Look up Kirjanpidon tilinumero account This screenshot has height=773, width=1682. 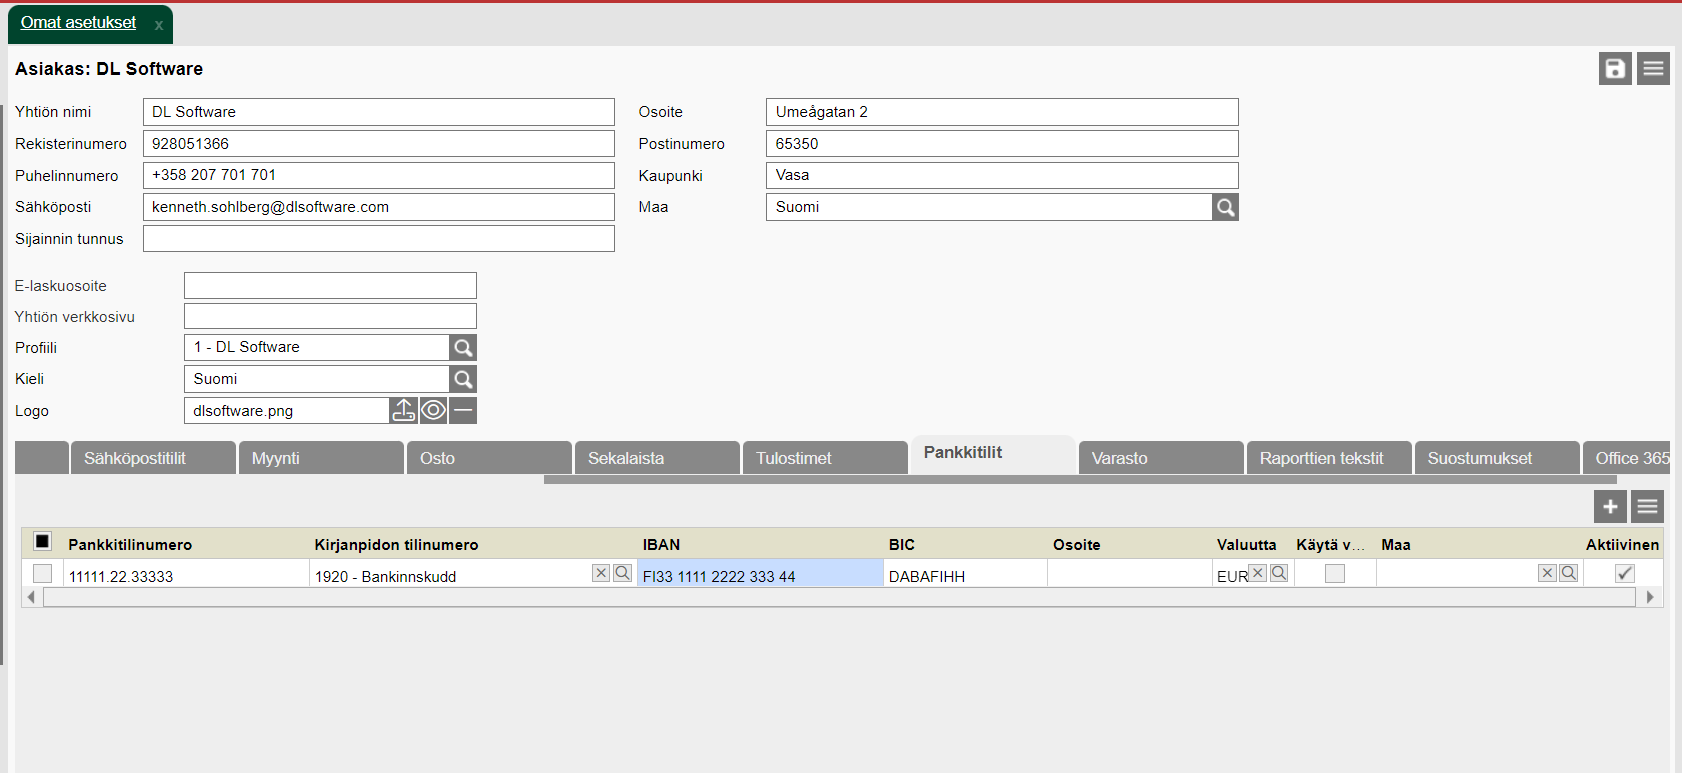[x=622, y=573]
